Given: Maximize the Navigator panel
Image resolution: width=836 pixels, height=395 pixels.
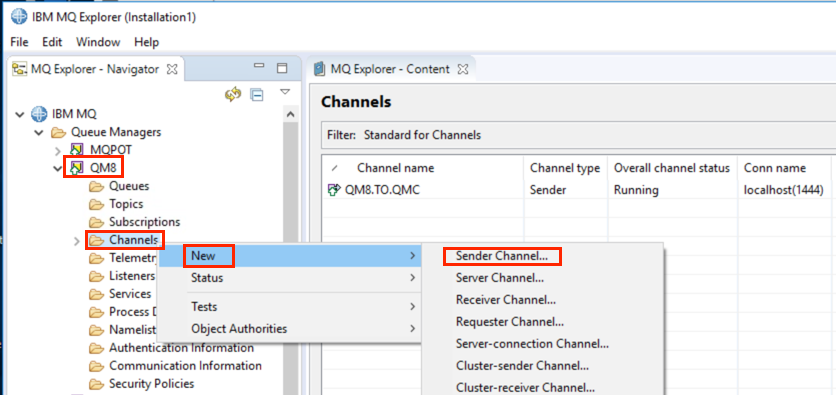Looking at the screenshot, I should click(282, 68).
